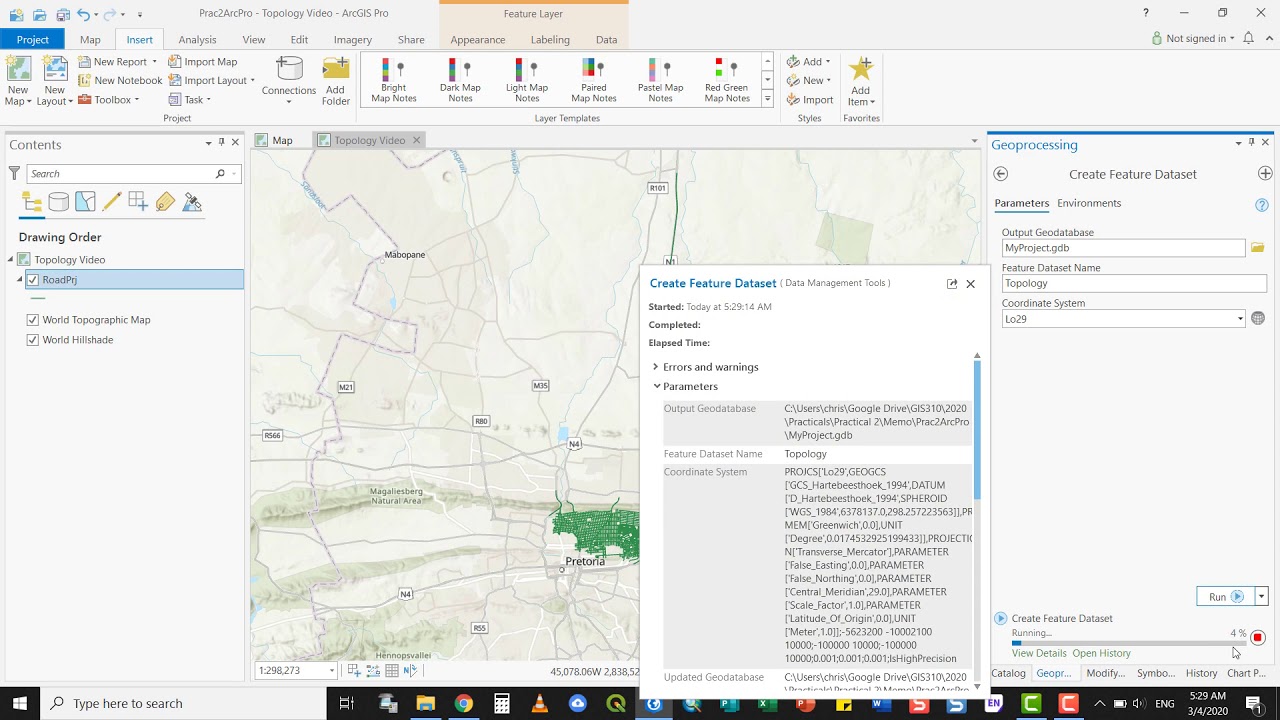Open Windows Start menu

pyautogui.click(x=19, y=703)
